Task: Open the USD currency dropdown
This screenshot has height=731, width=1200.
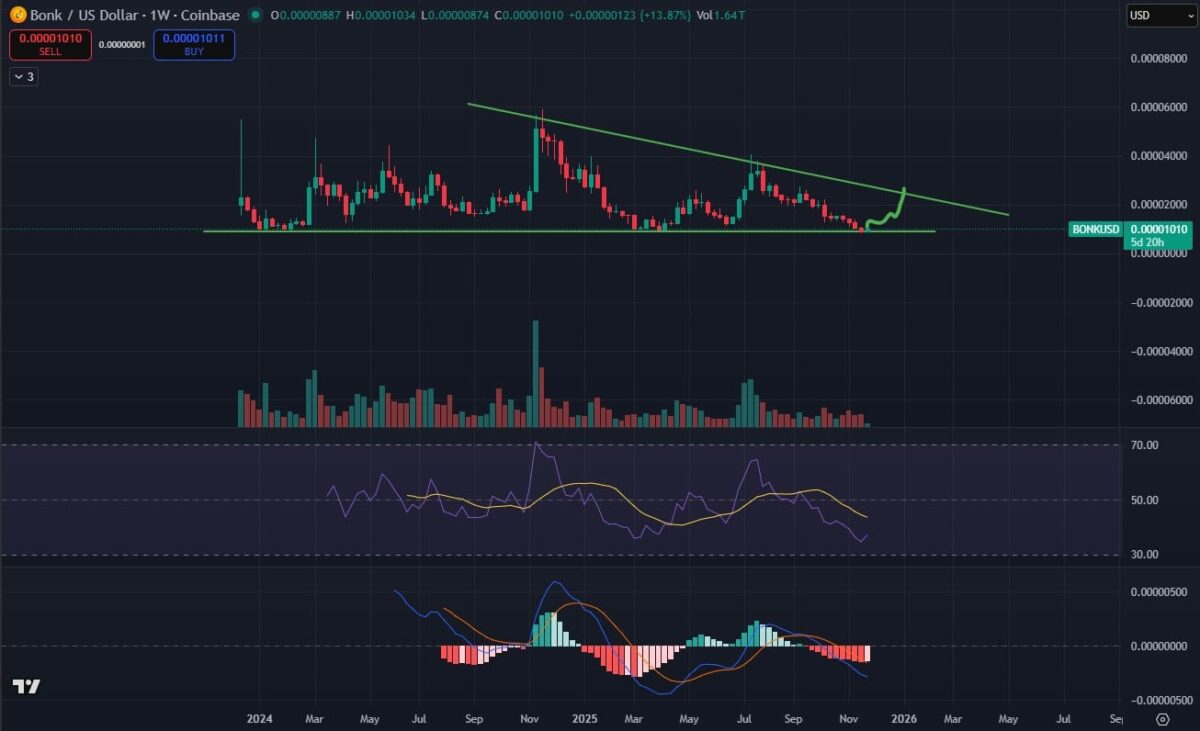Action: pyautogui.click(x=1147, y=15)
